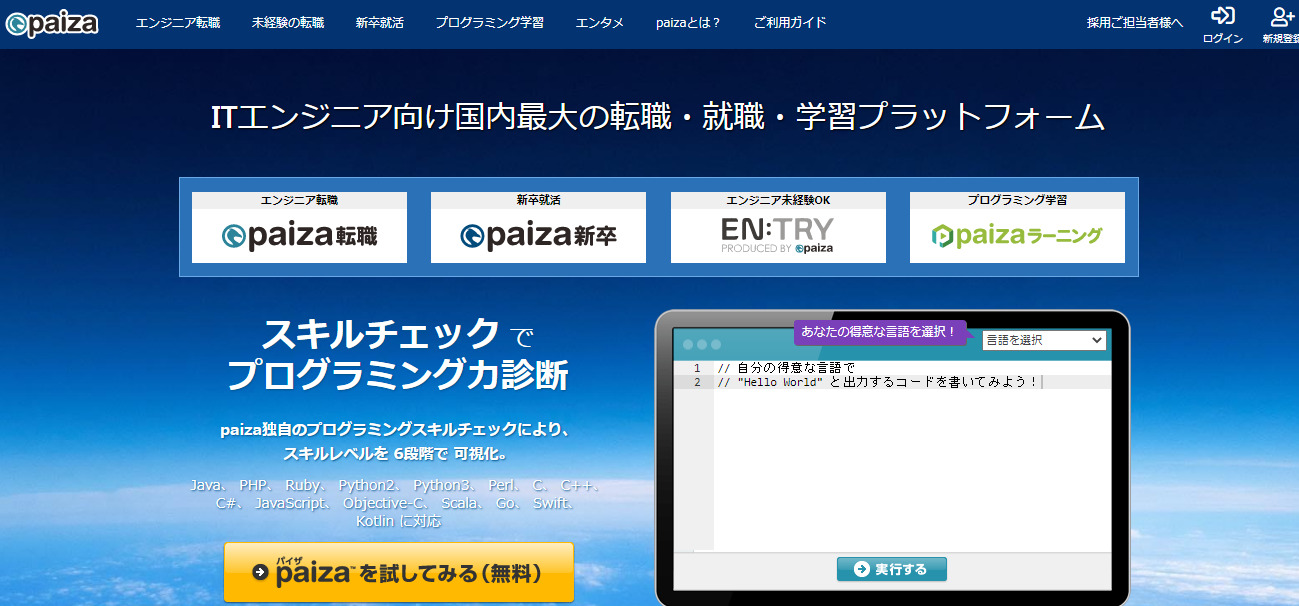Open エンジニア転職 menu item
The height and width of the screenshot is (606, 1299).
coord(178,22)
